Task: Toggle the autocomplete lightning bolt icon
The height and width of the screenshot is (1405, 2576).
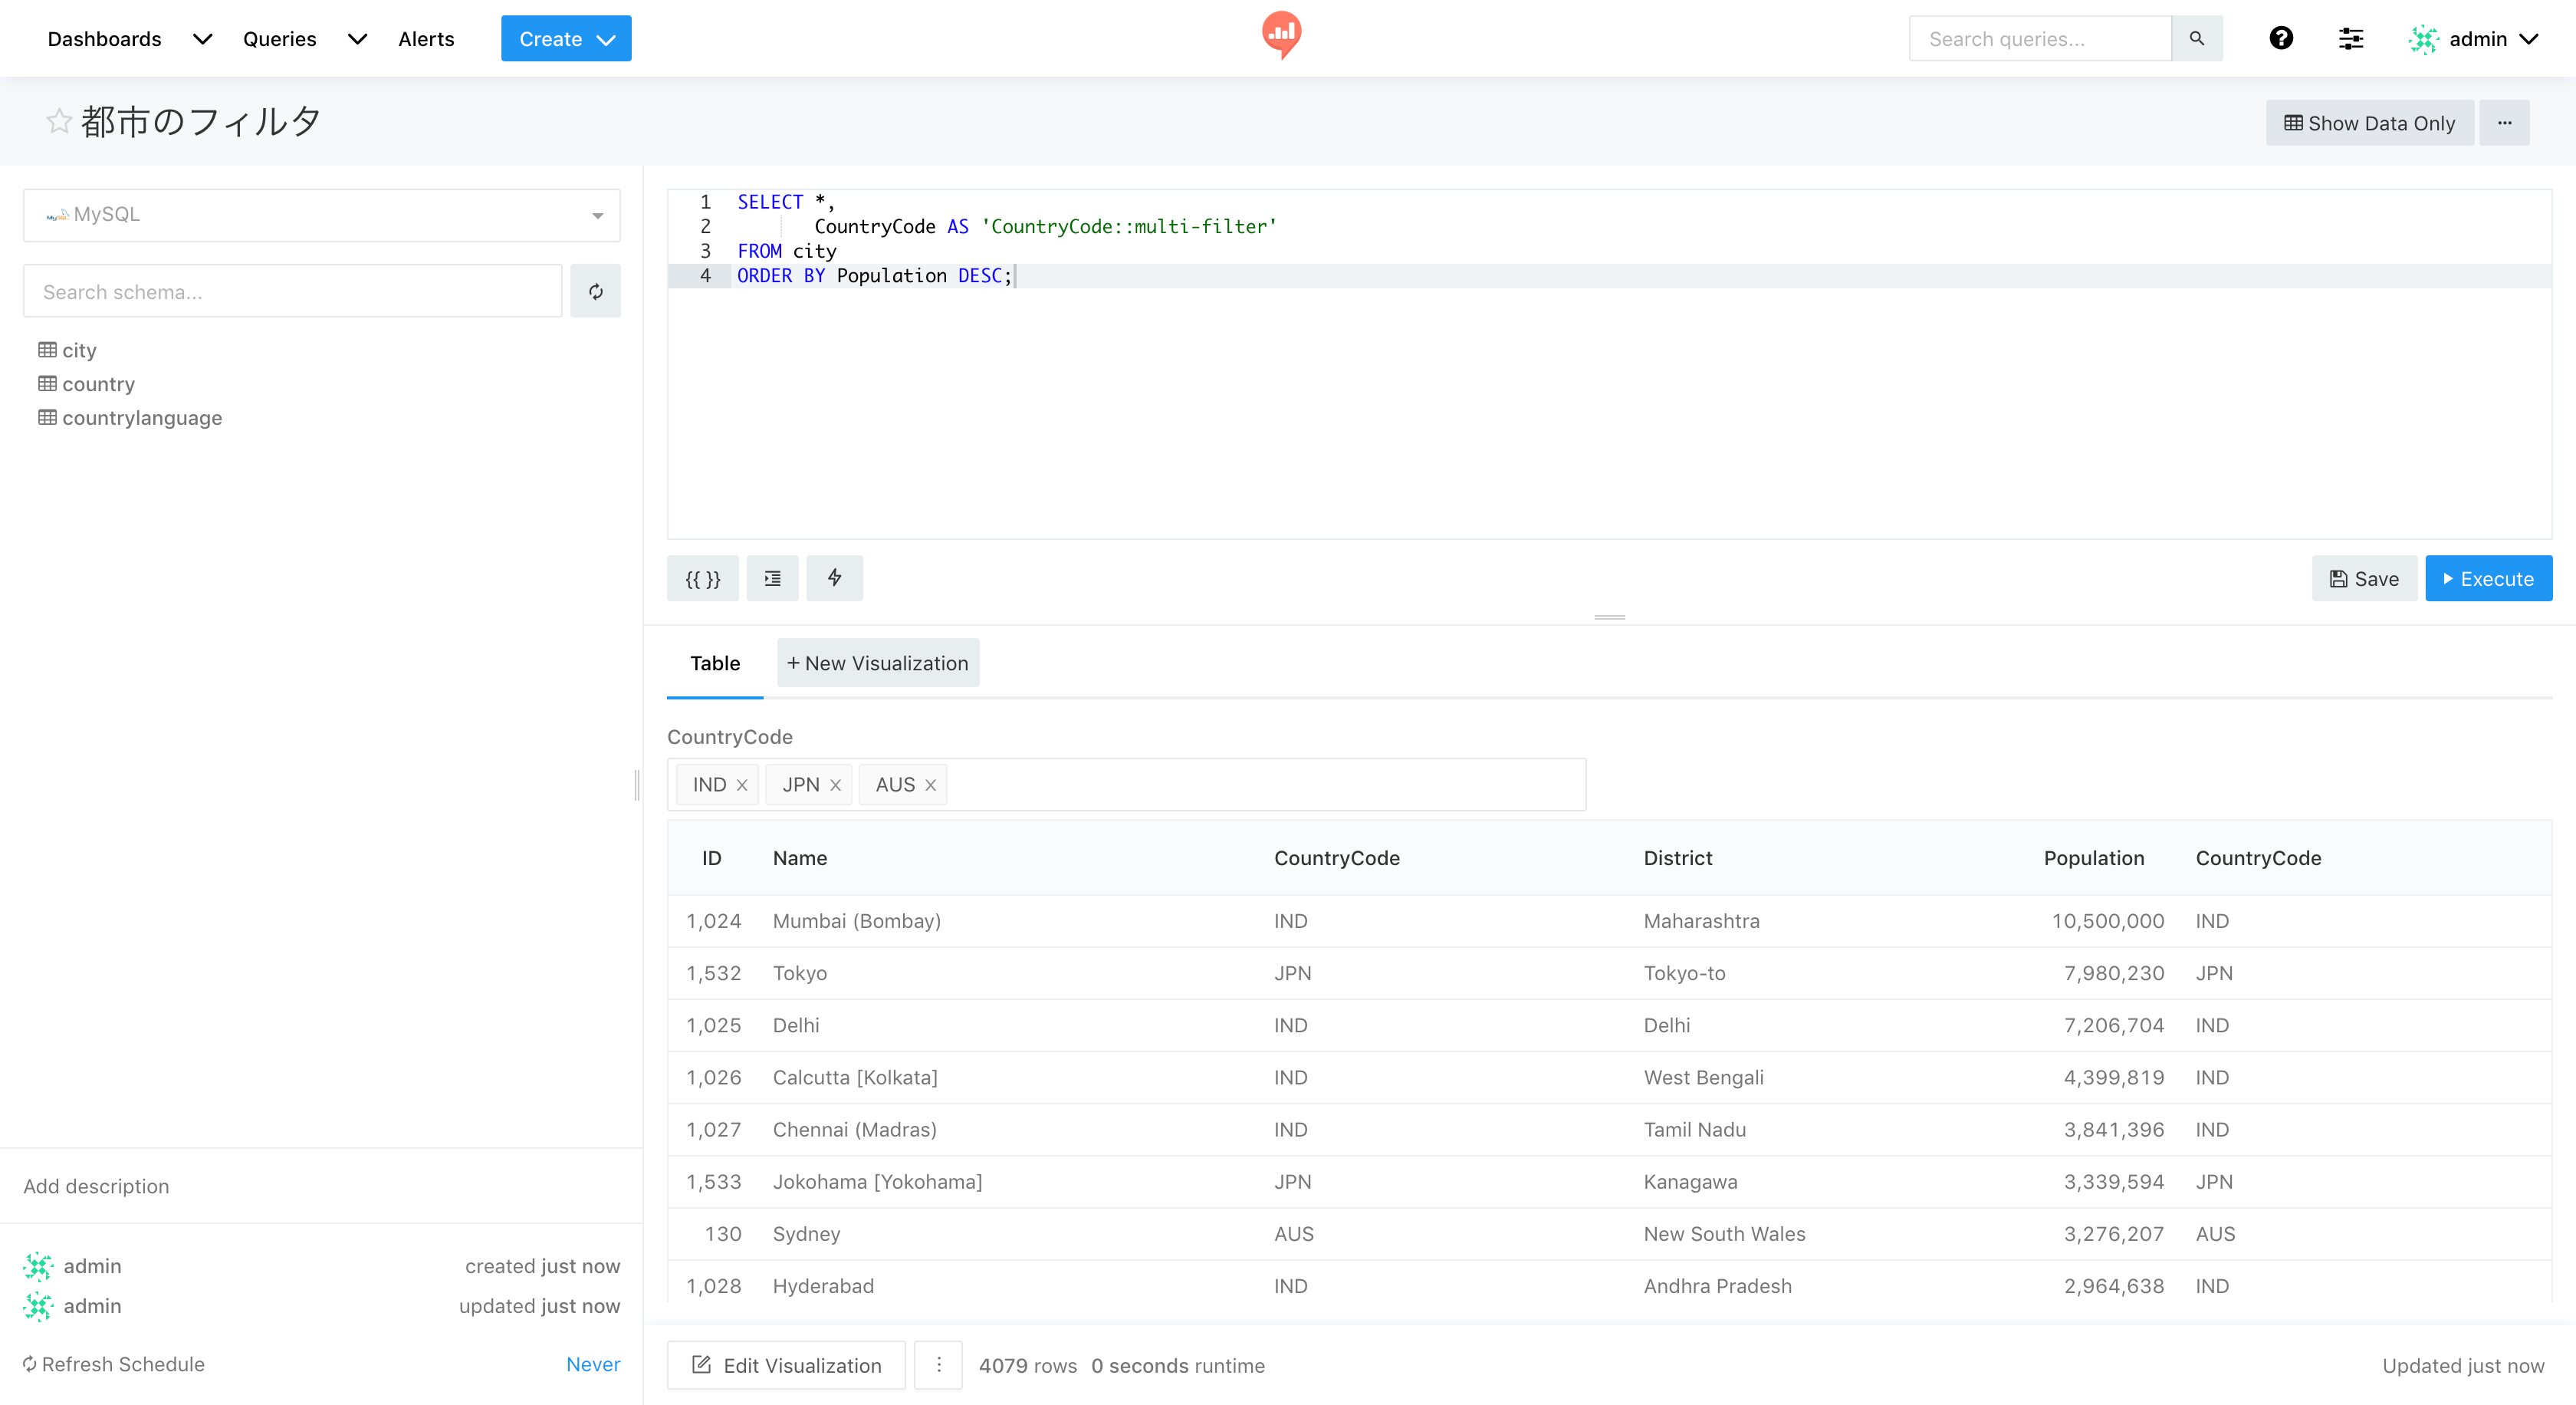Action: click(x=834, y=578)
